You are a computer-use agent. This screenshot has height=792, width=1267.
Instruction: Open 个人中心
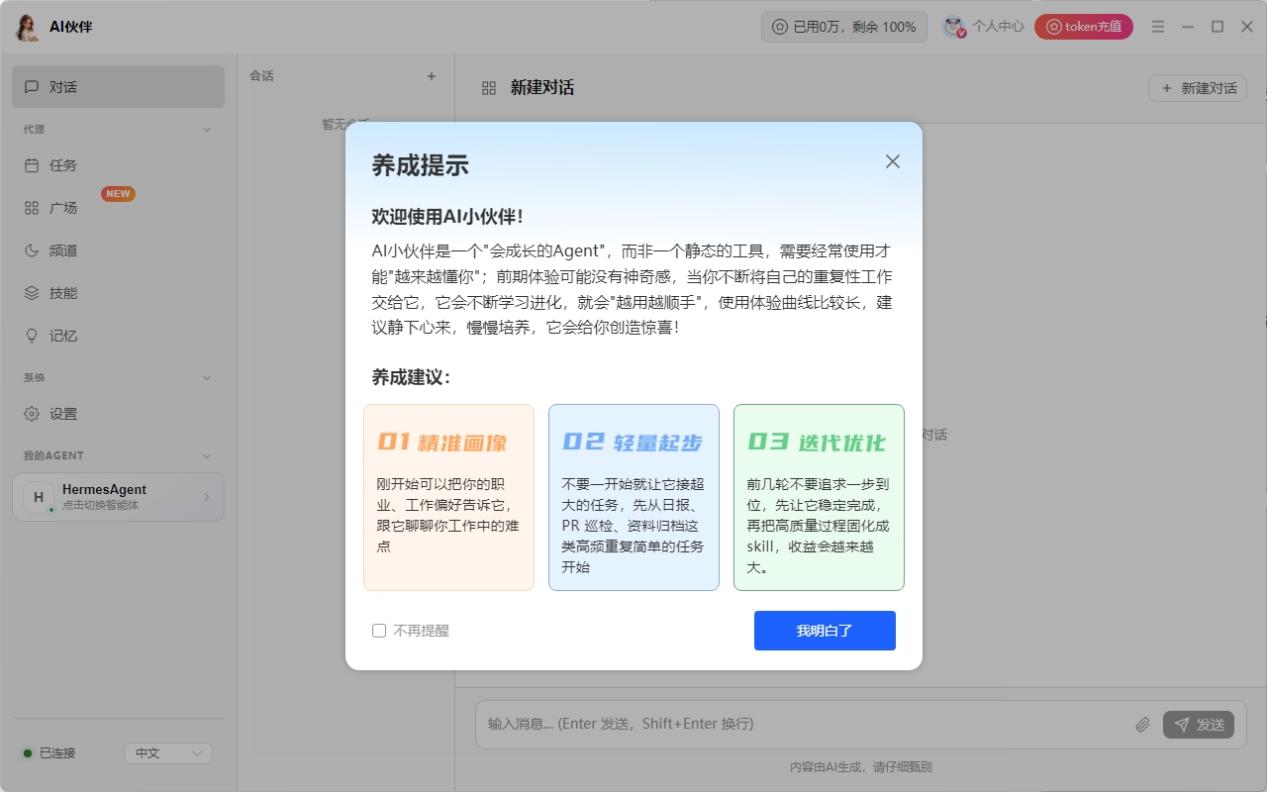(984, 27)
